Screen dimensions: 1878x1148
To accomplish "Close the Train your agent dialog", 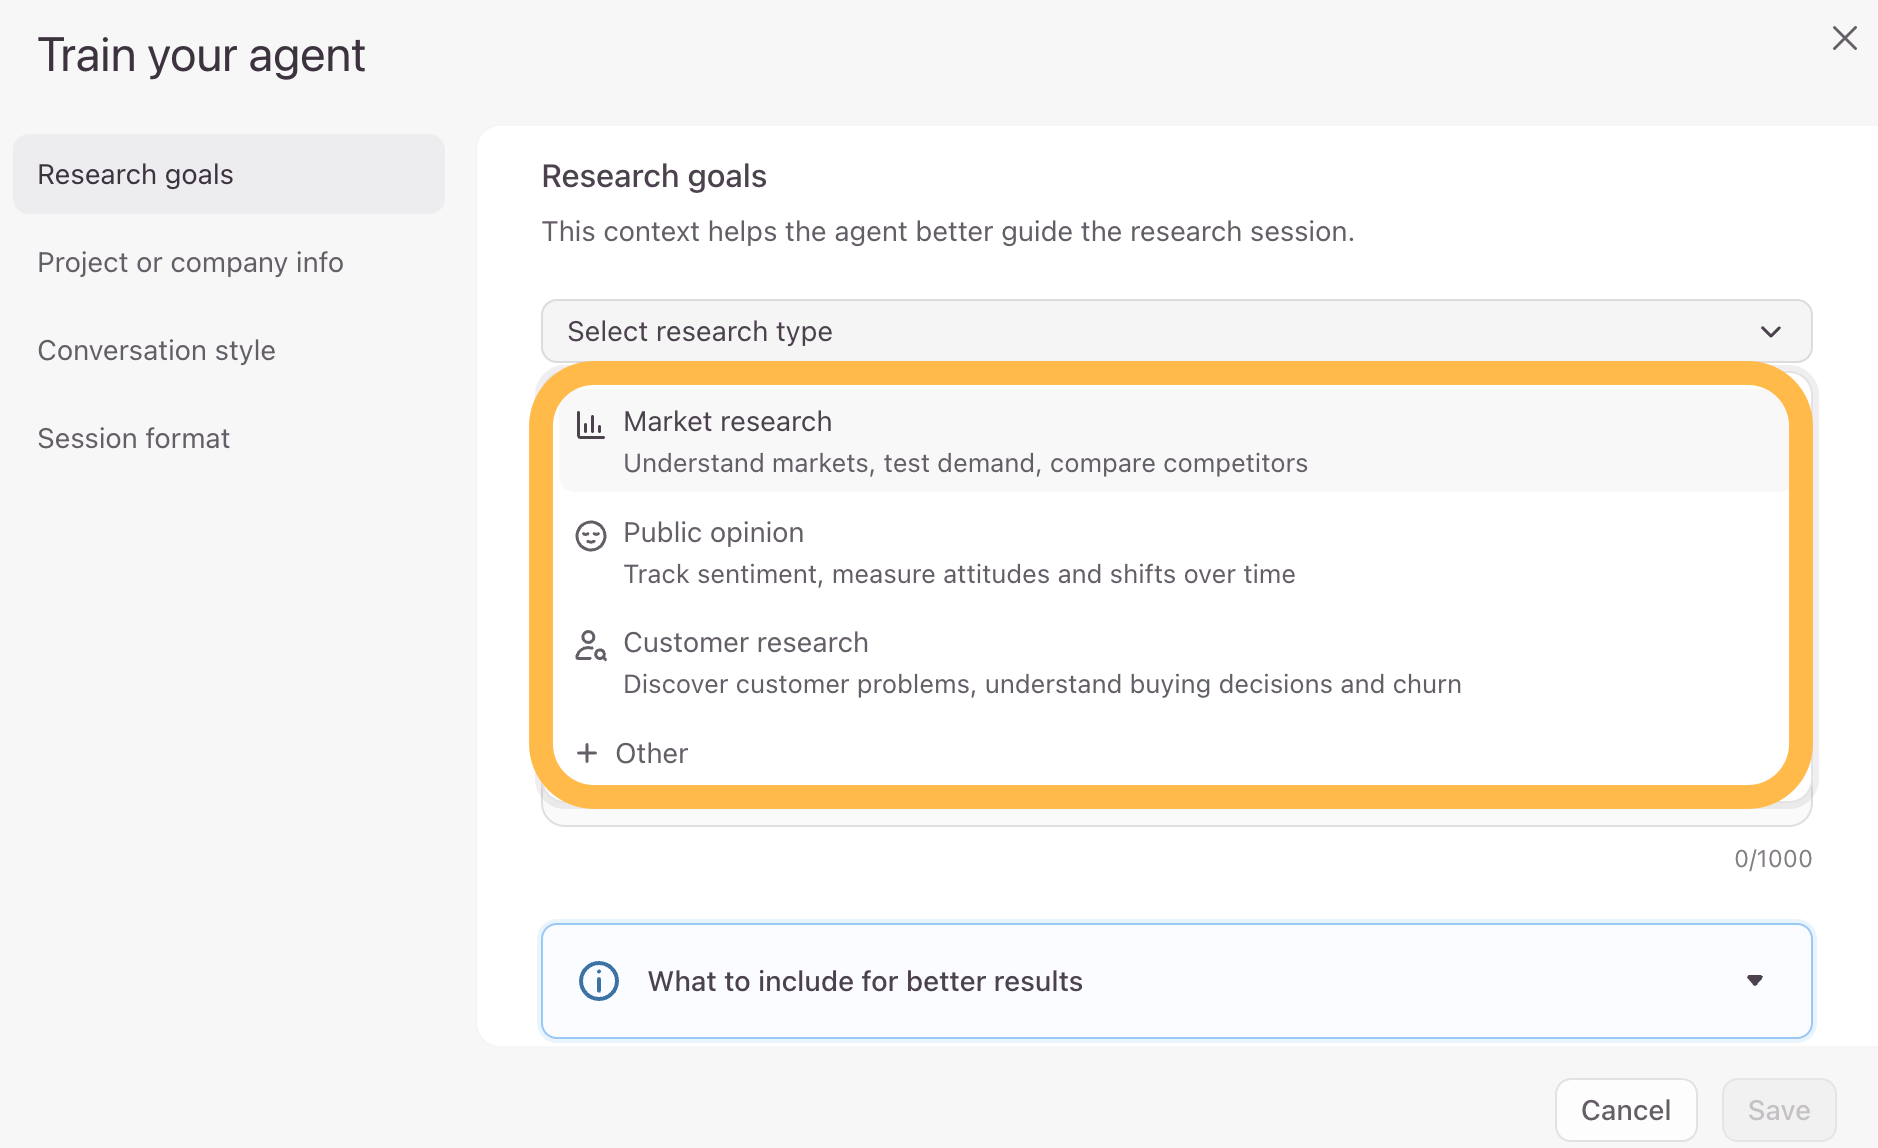I will 1844,38.
